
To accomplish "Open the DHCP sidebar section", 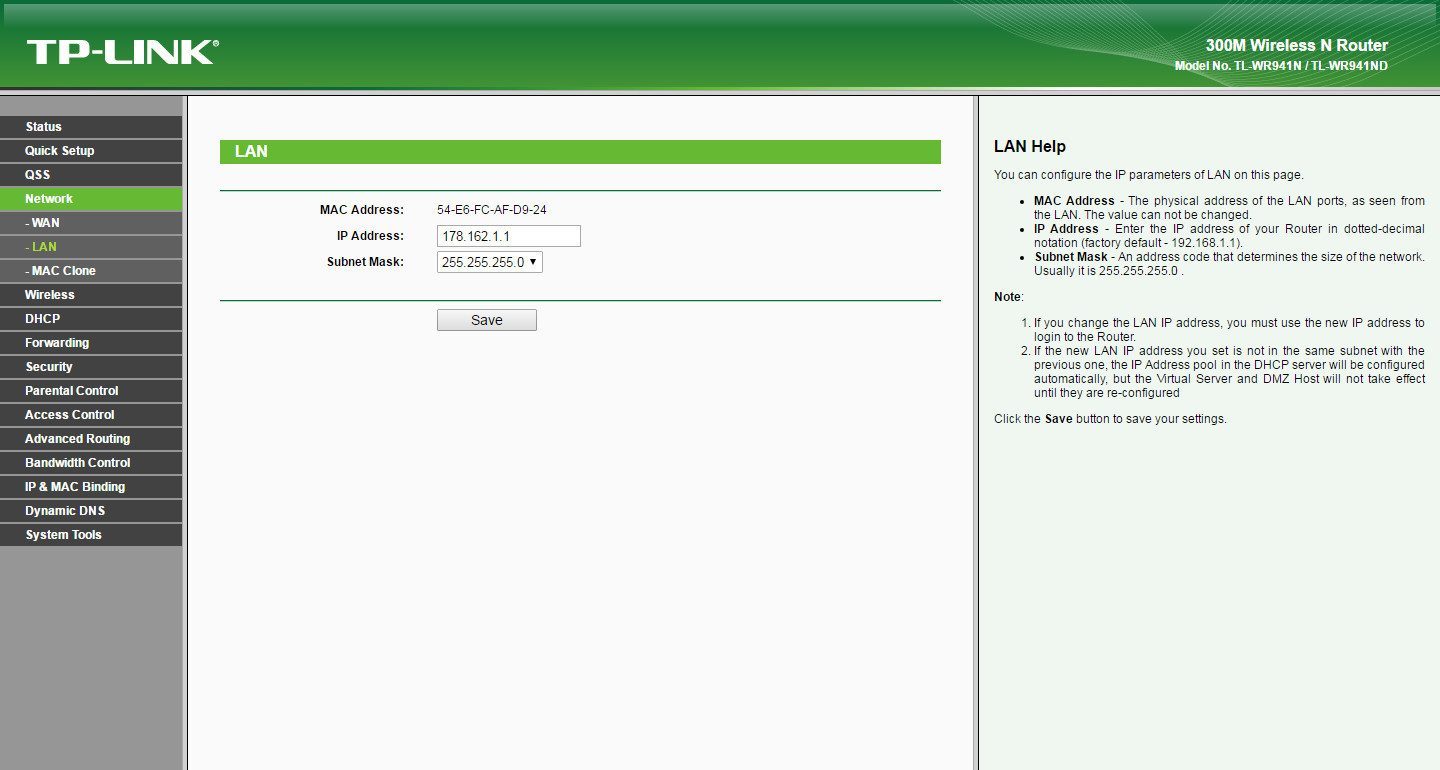I will pyautogui.click(x=91, y=319).
